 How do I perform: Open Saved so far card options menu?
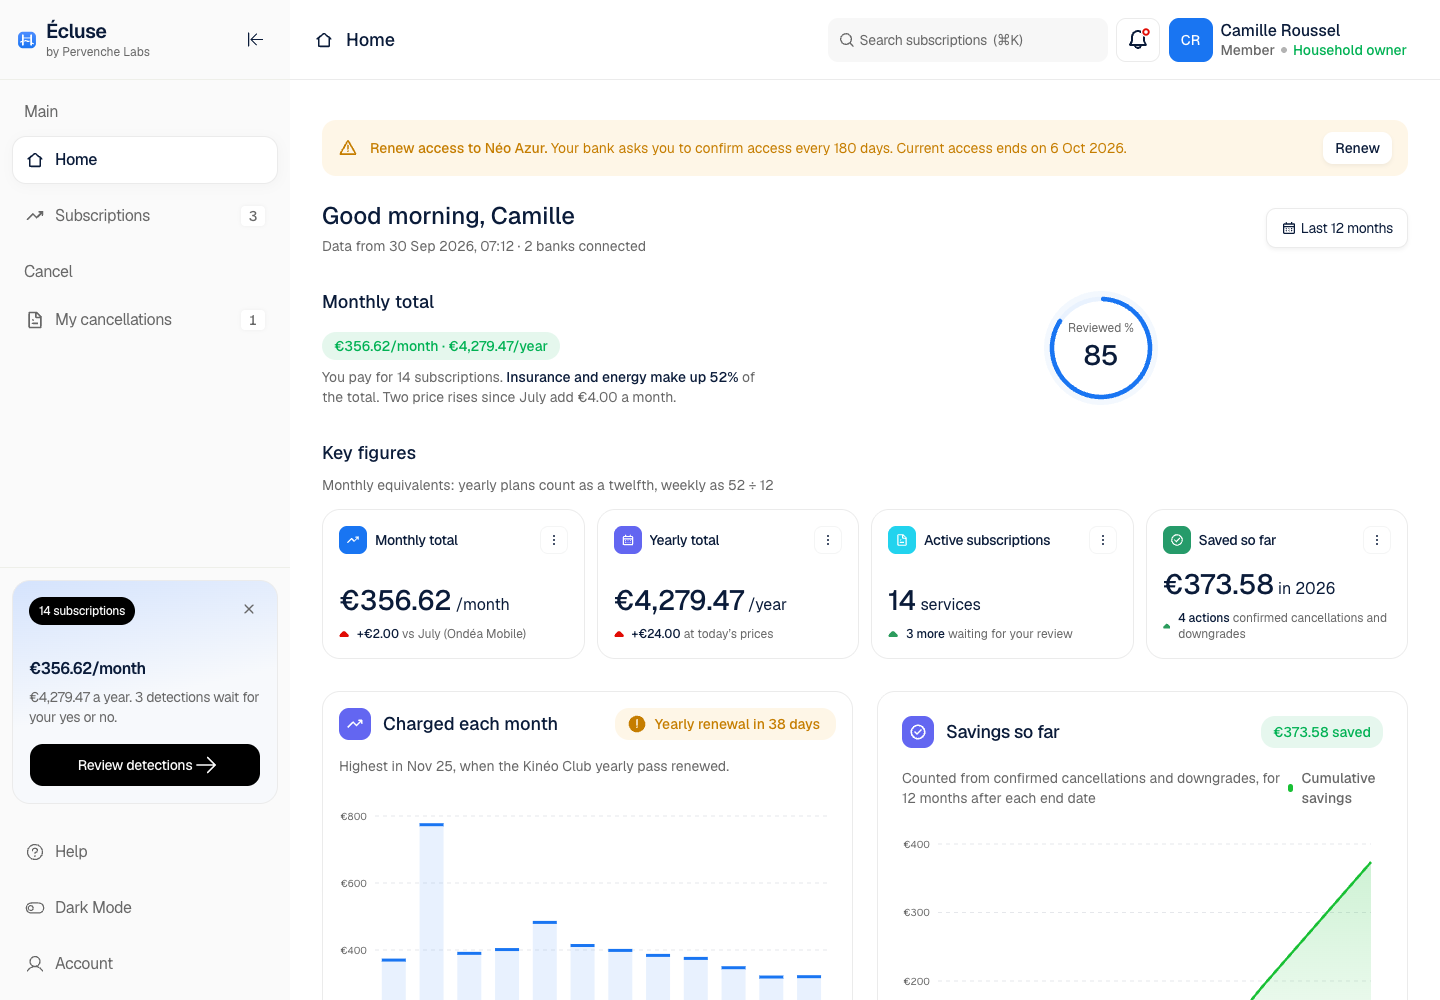(1377, 540)
